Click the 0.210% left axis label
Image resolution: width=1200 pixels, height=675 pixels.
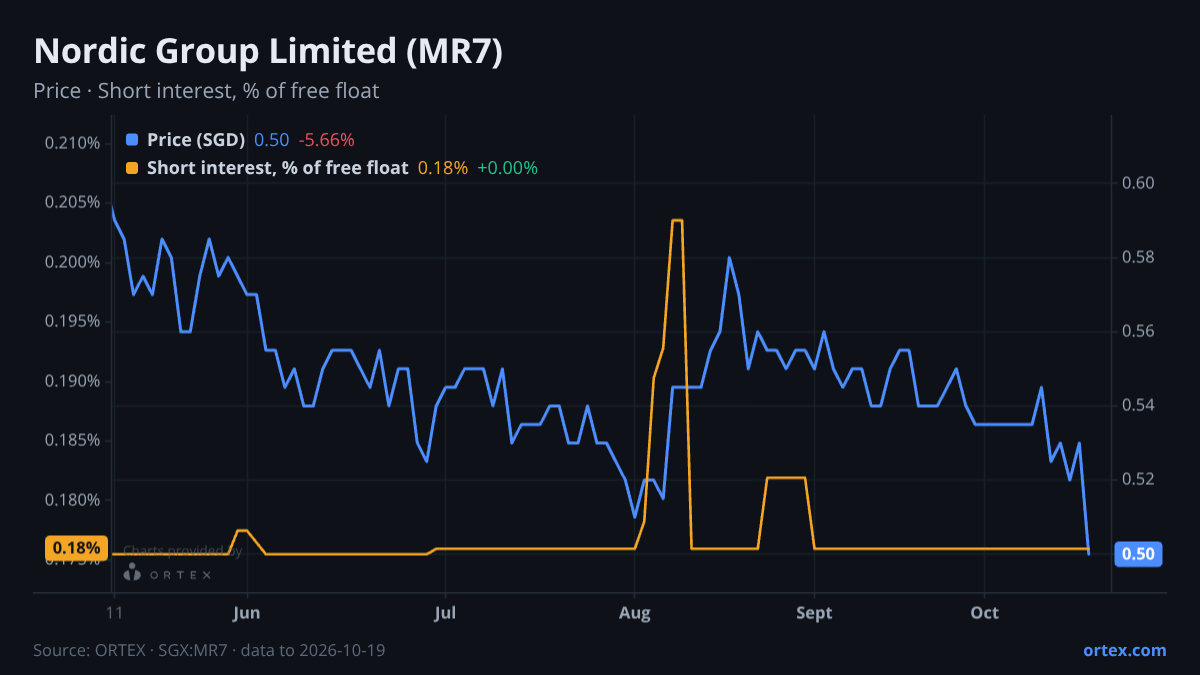73,143
